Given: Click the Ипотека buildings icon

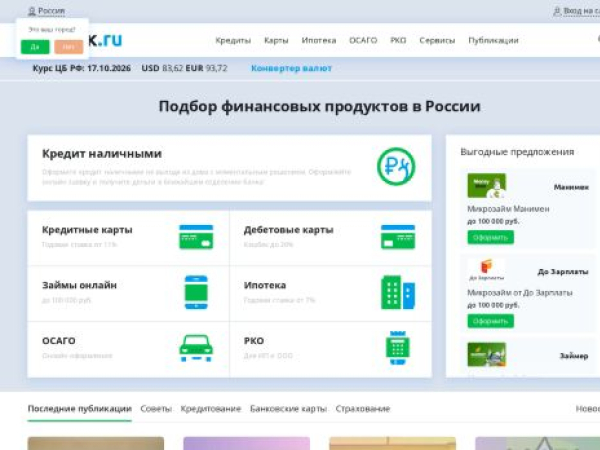Looking at the screenshot, I should pos(398,292).
